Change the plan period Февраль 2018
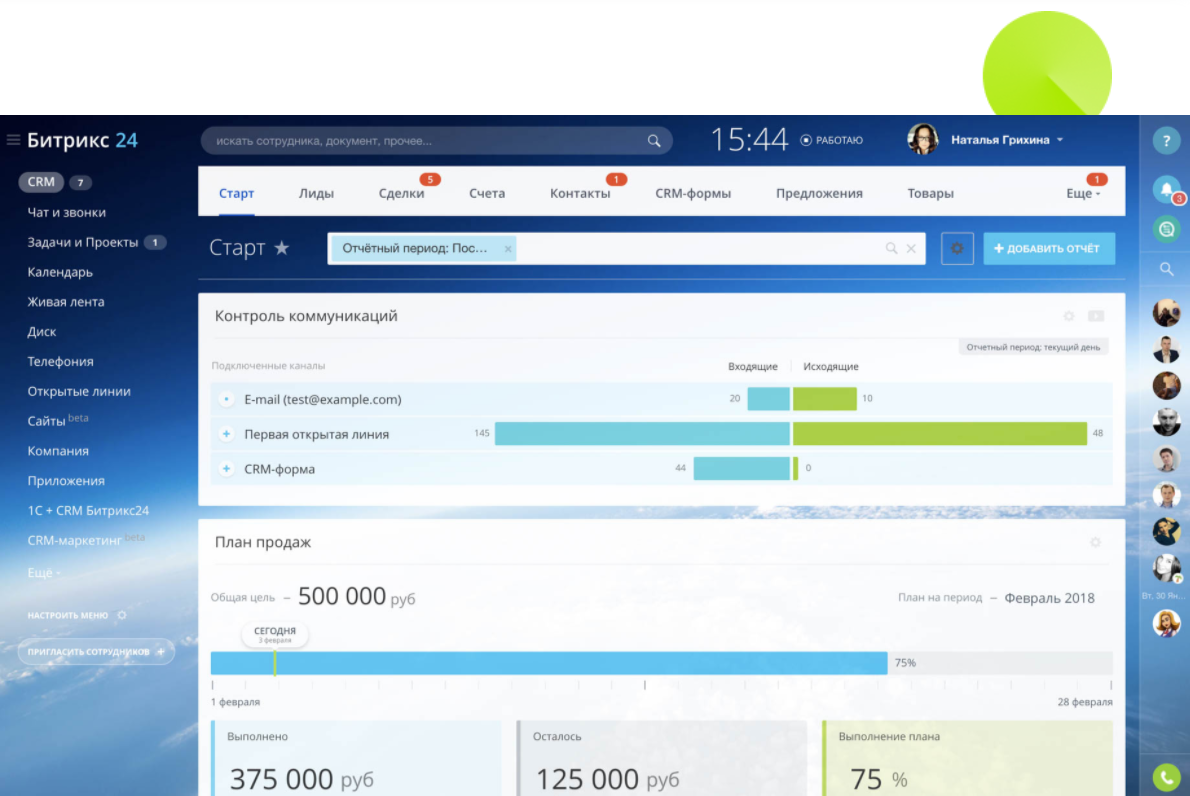Viewport: 1190px width, 796px height. 1049,598
